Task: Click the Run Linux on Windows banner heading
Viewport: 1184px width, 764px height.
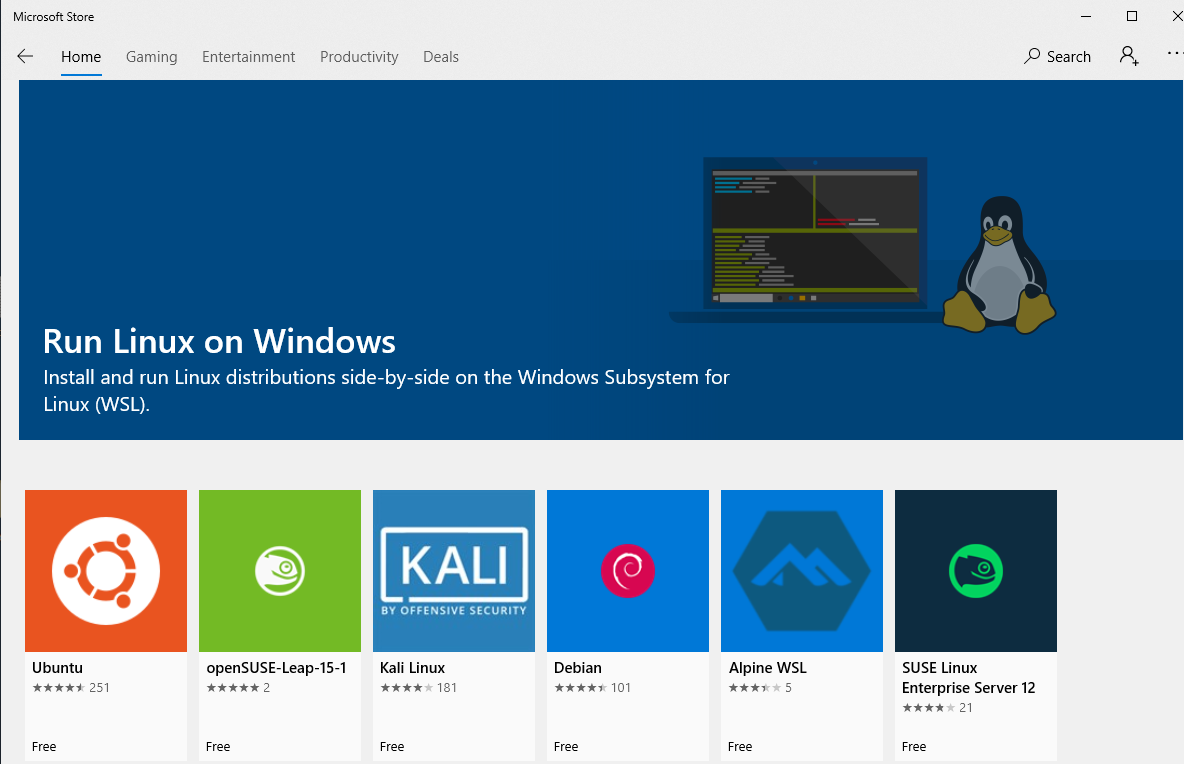Action: click(x=219, y=341)
